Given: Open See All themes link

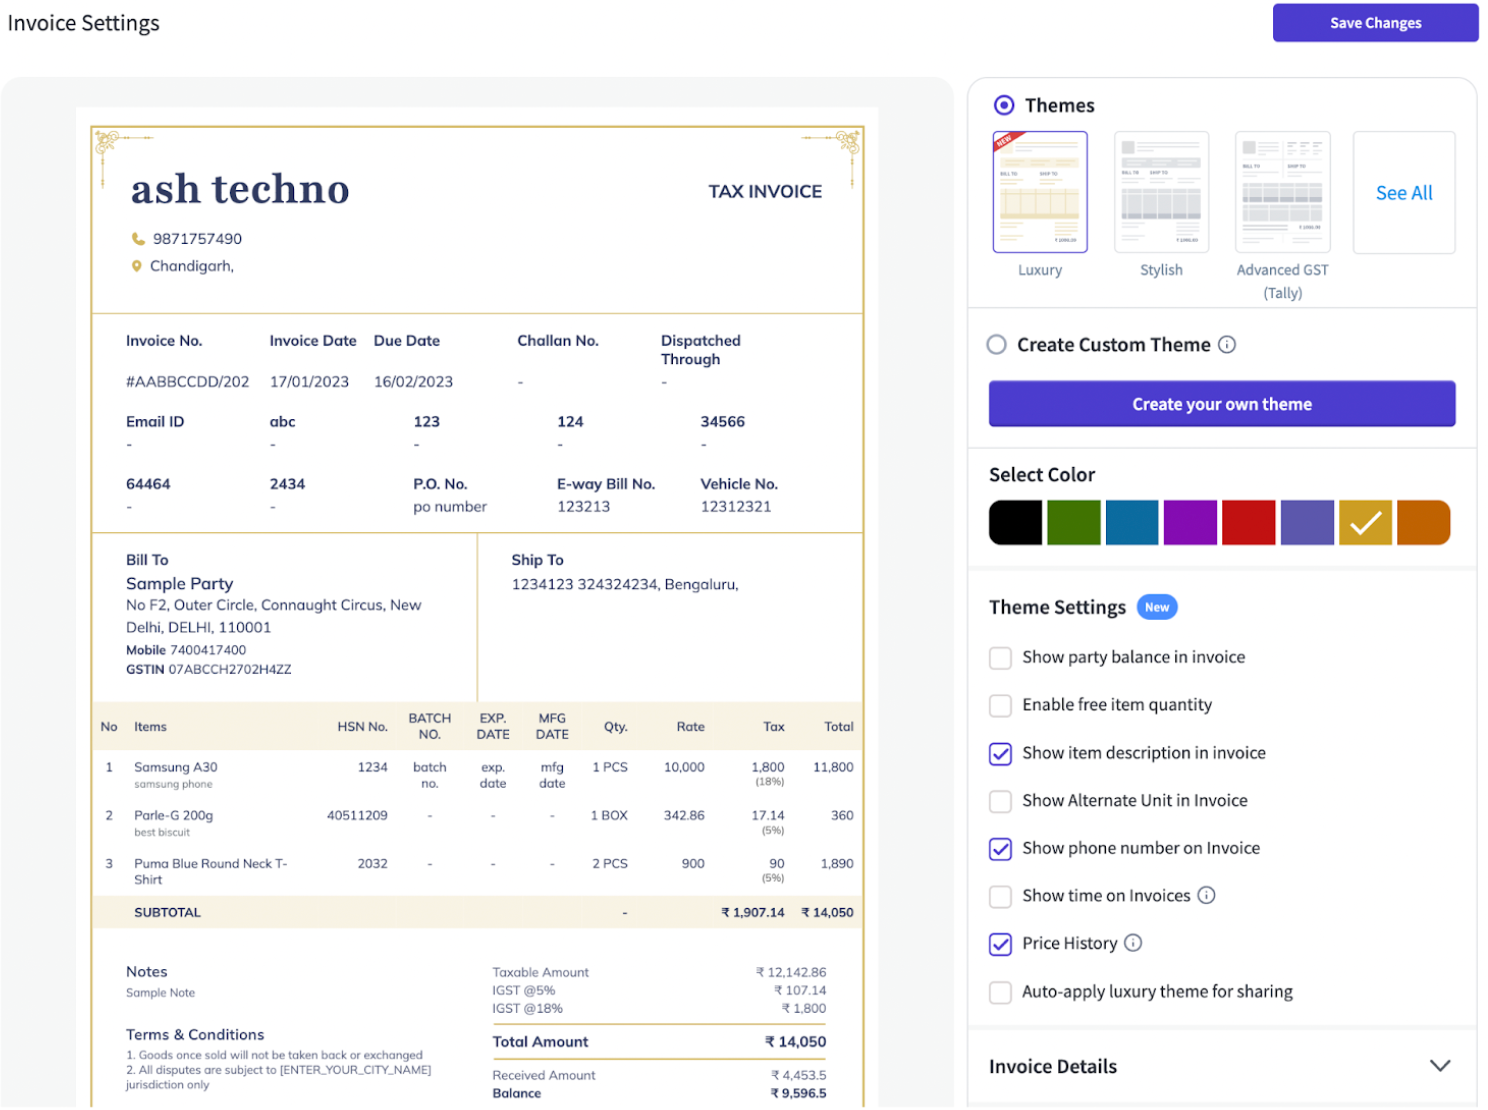Looking at the screenshot, I should 1403,193.
